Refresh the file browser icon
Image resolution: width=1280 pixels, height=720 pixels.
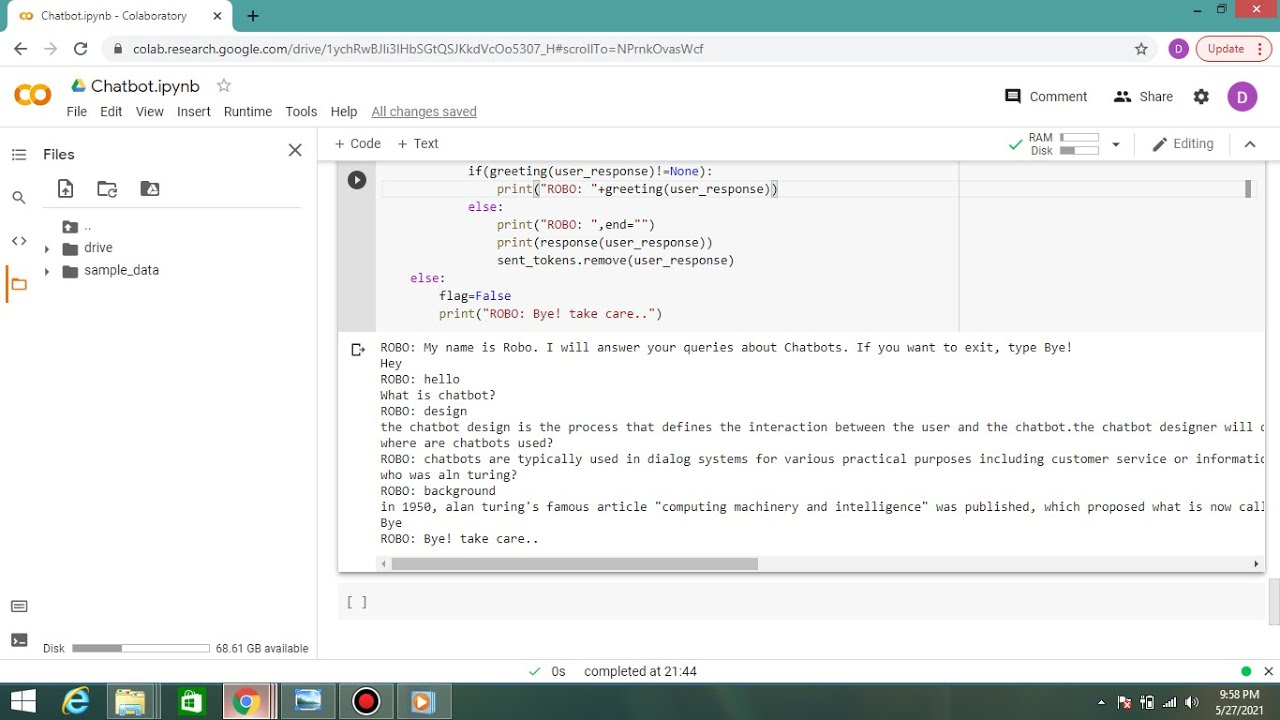point(107,189)
